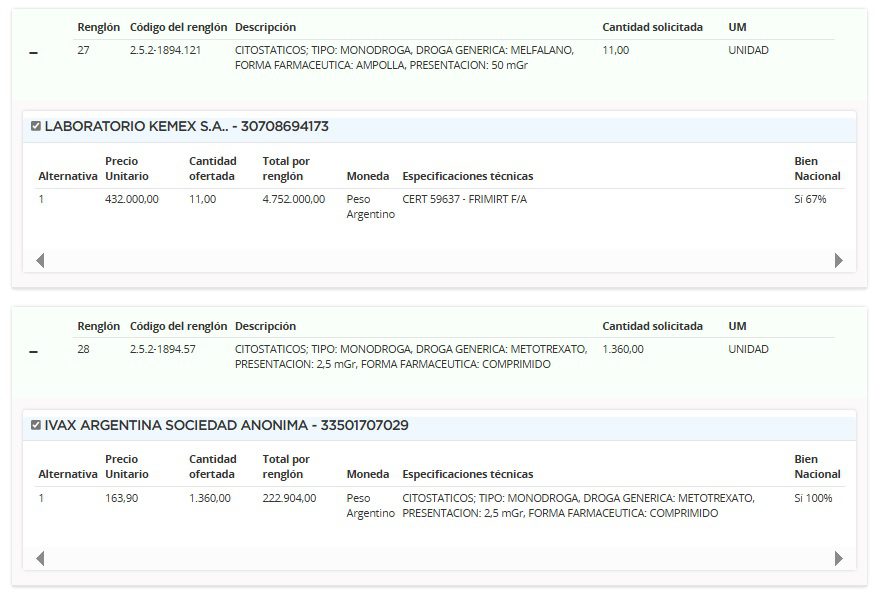Screen dimensions: 881x594
Task: Toggle the IVAX ARGENTINA SOCIEDAD ANONIMA checkbox
Action: (36, 426)
